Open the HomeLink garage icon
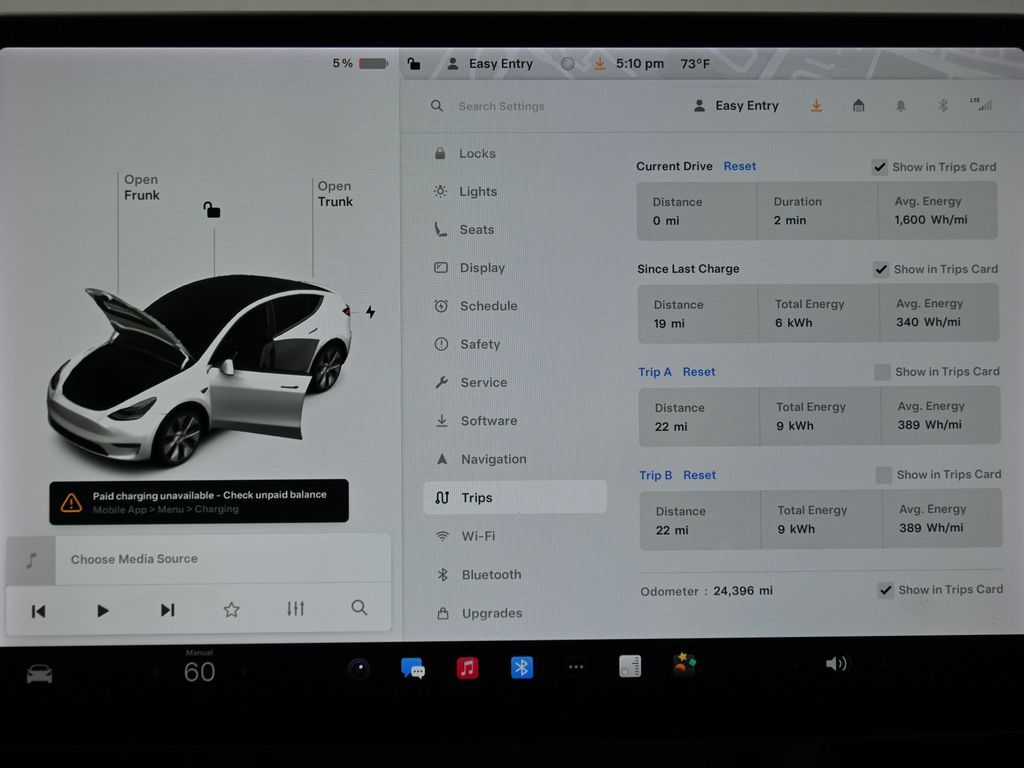Image resolution: width=1024 pixels, height=768 pixels. click(858, 106)
